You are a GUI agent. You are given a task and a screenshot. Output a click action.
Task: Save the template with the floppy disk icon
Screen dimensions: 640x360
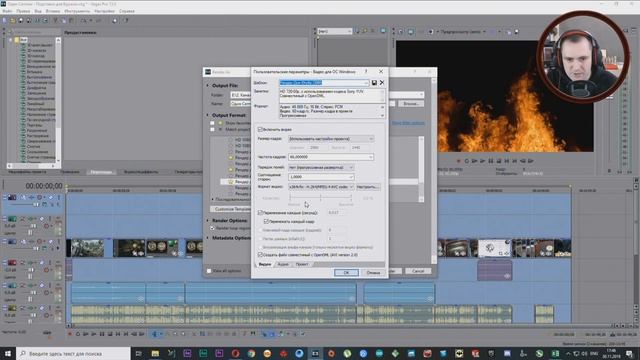coord(374,82)
